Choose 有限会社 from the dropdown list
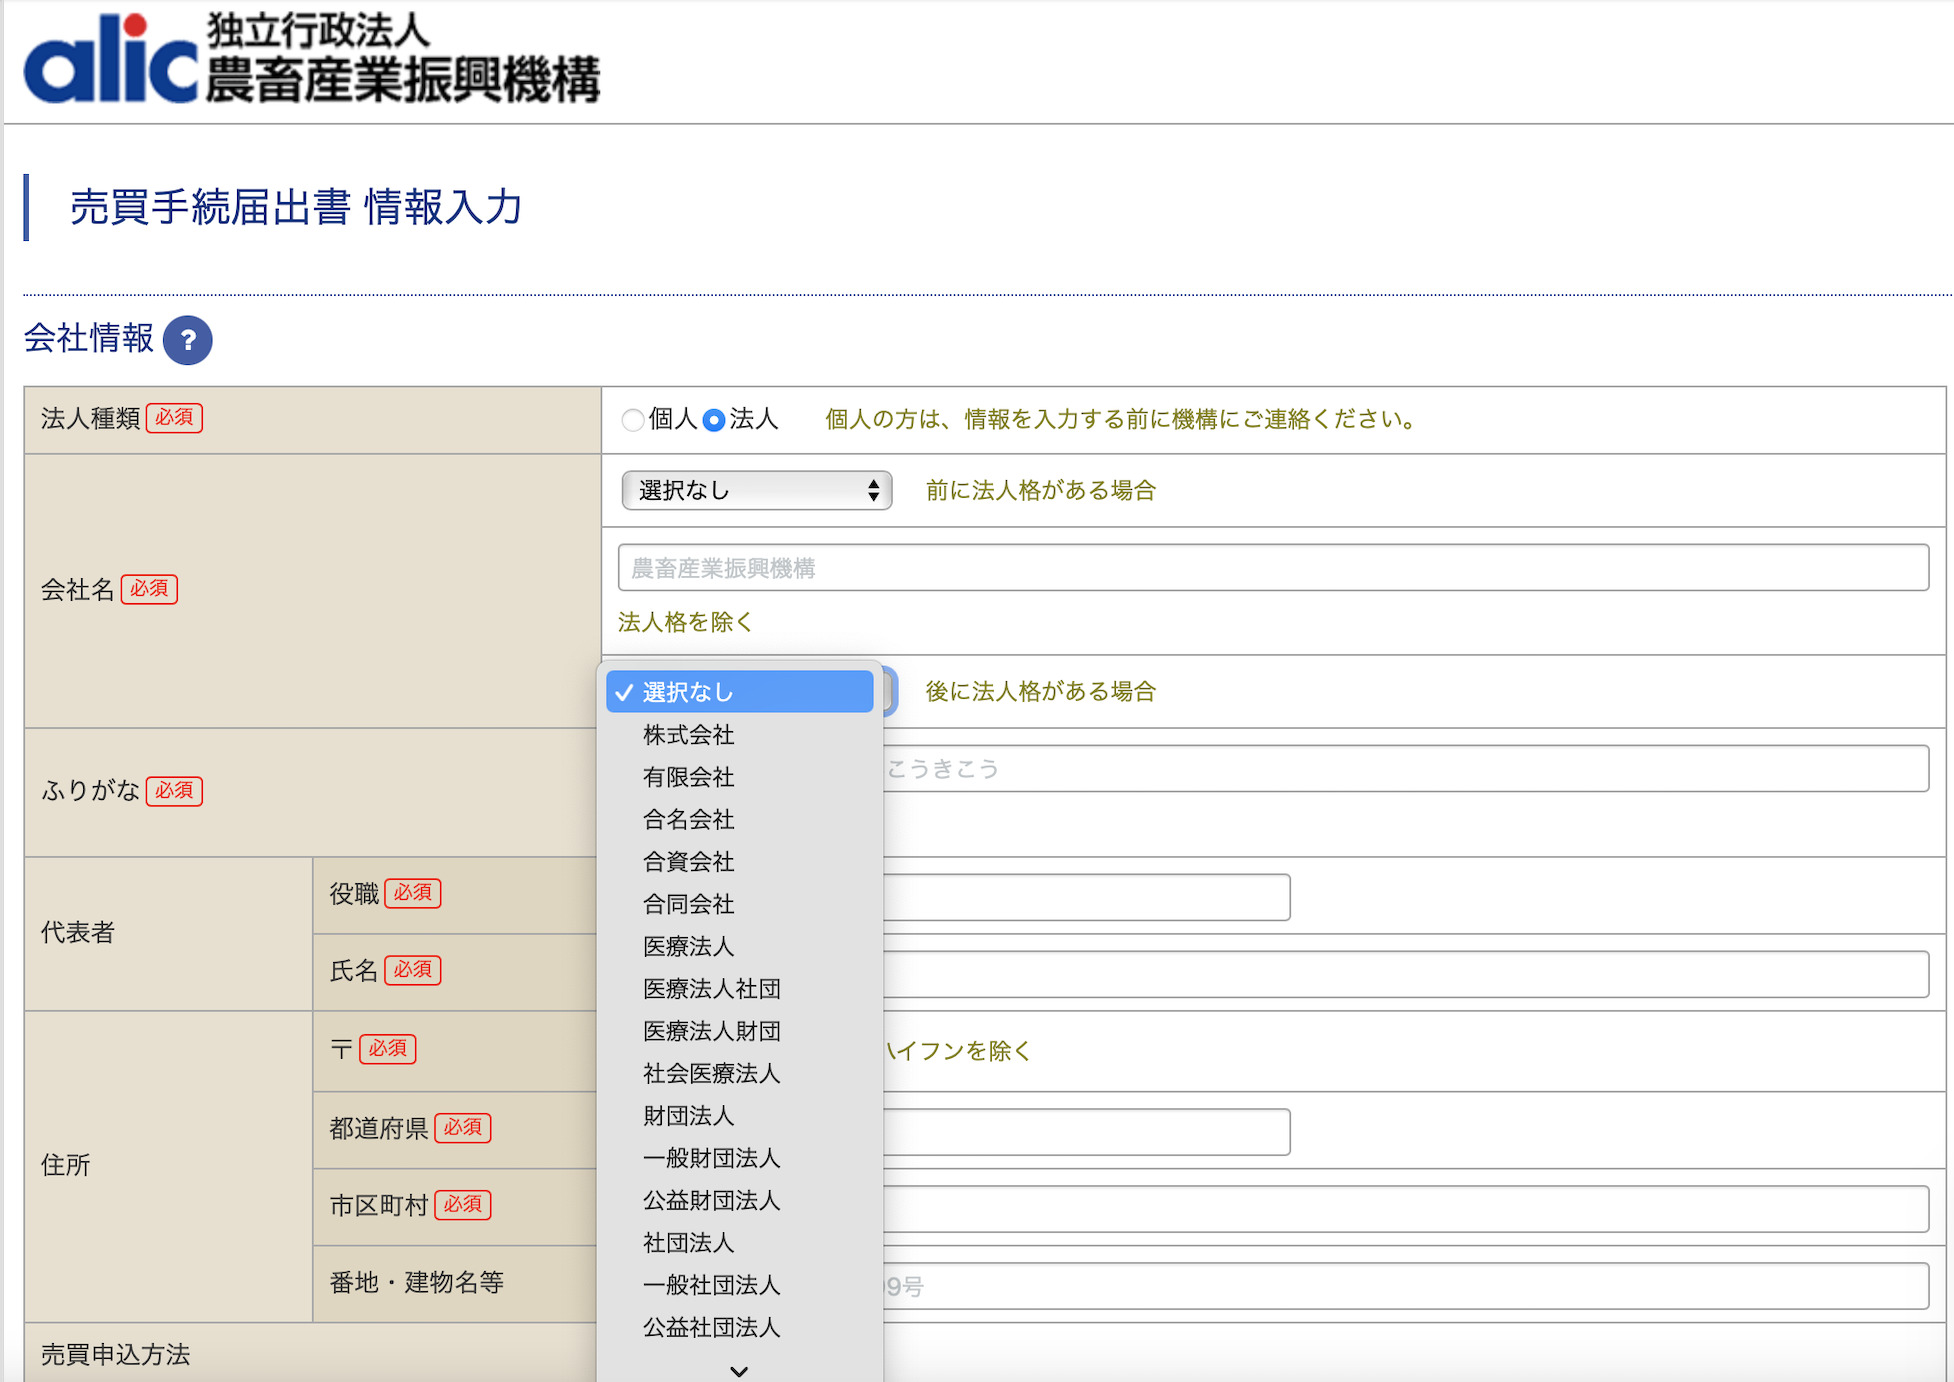 point(740,777)
